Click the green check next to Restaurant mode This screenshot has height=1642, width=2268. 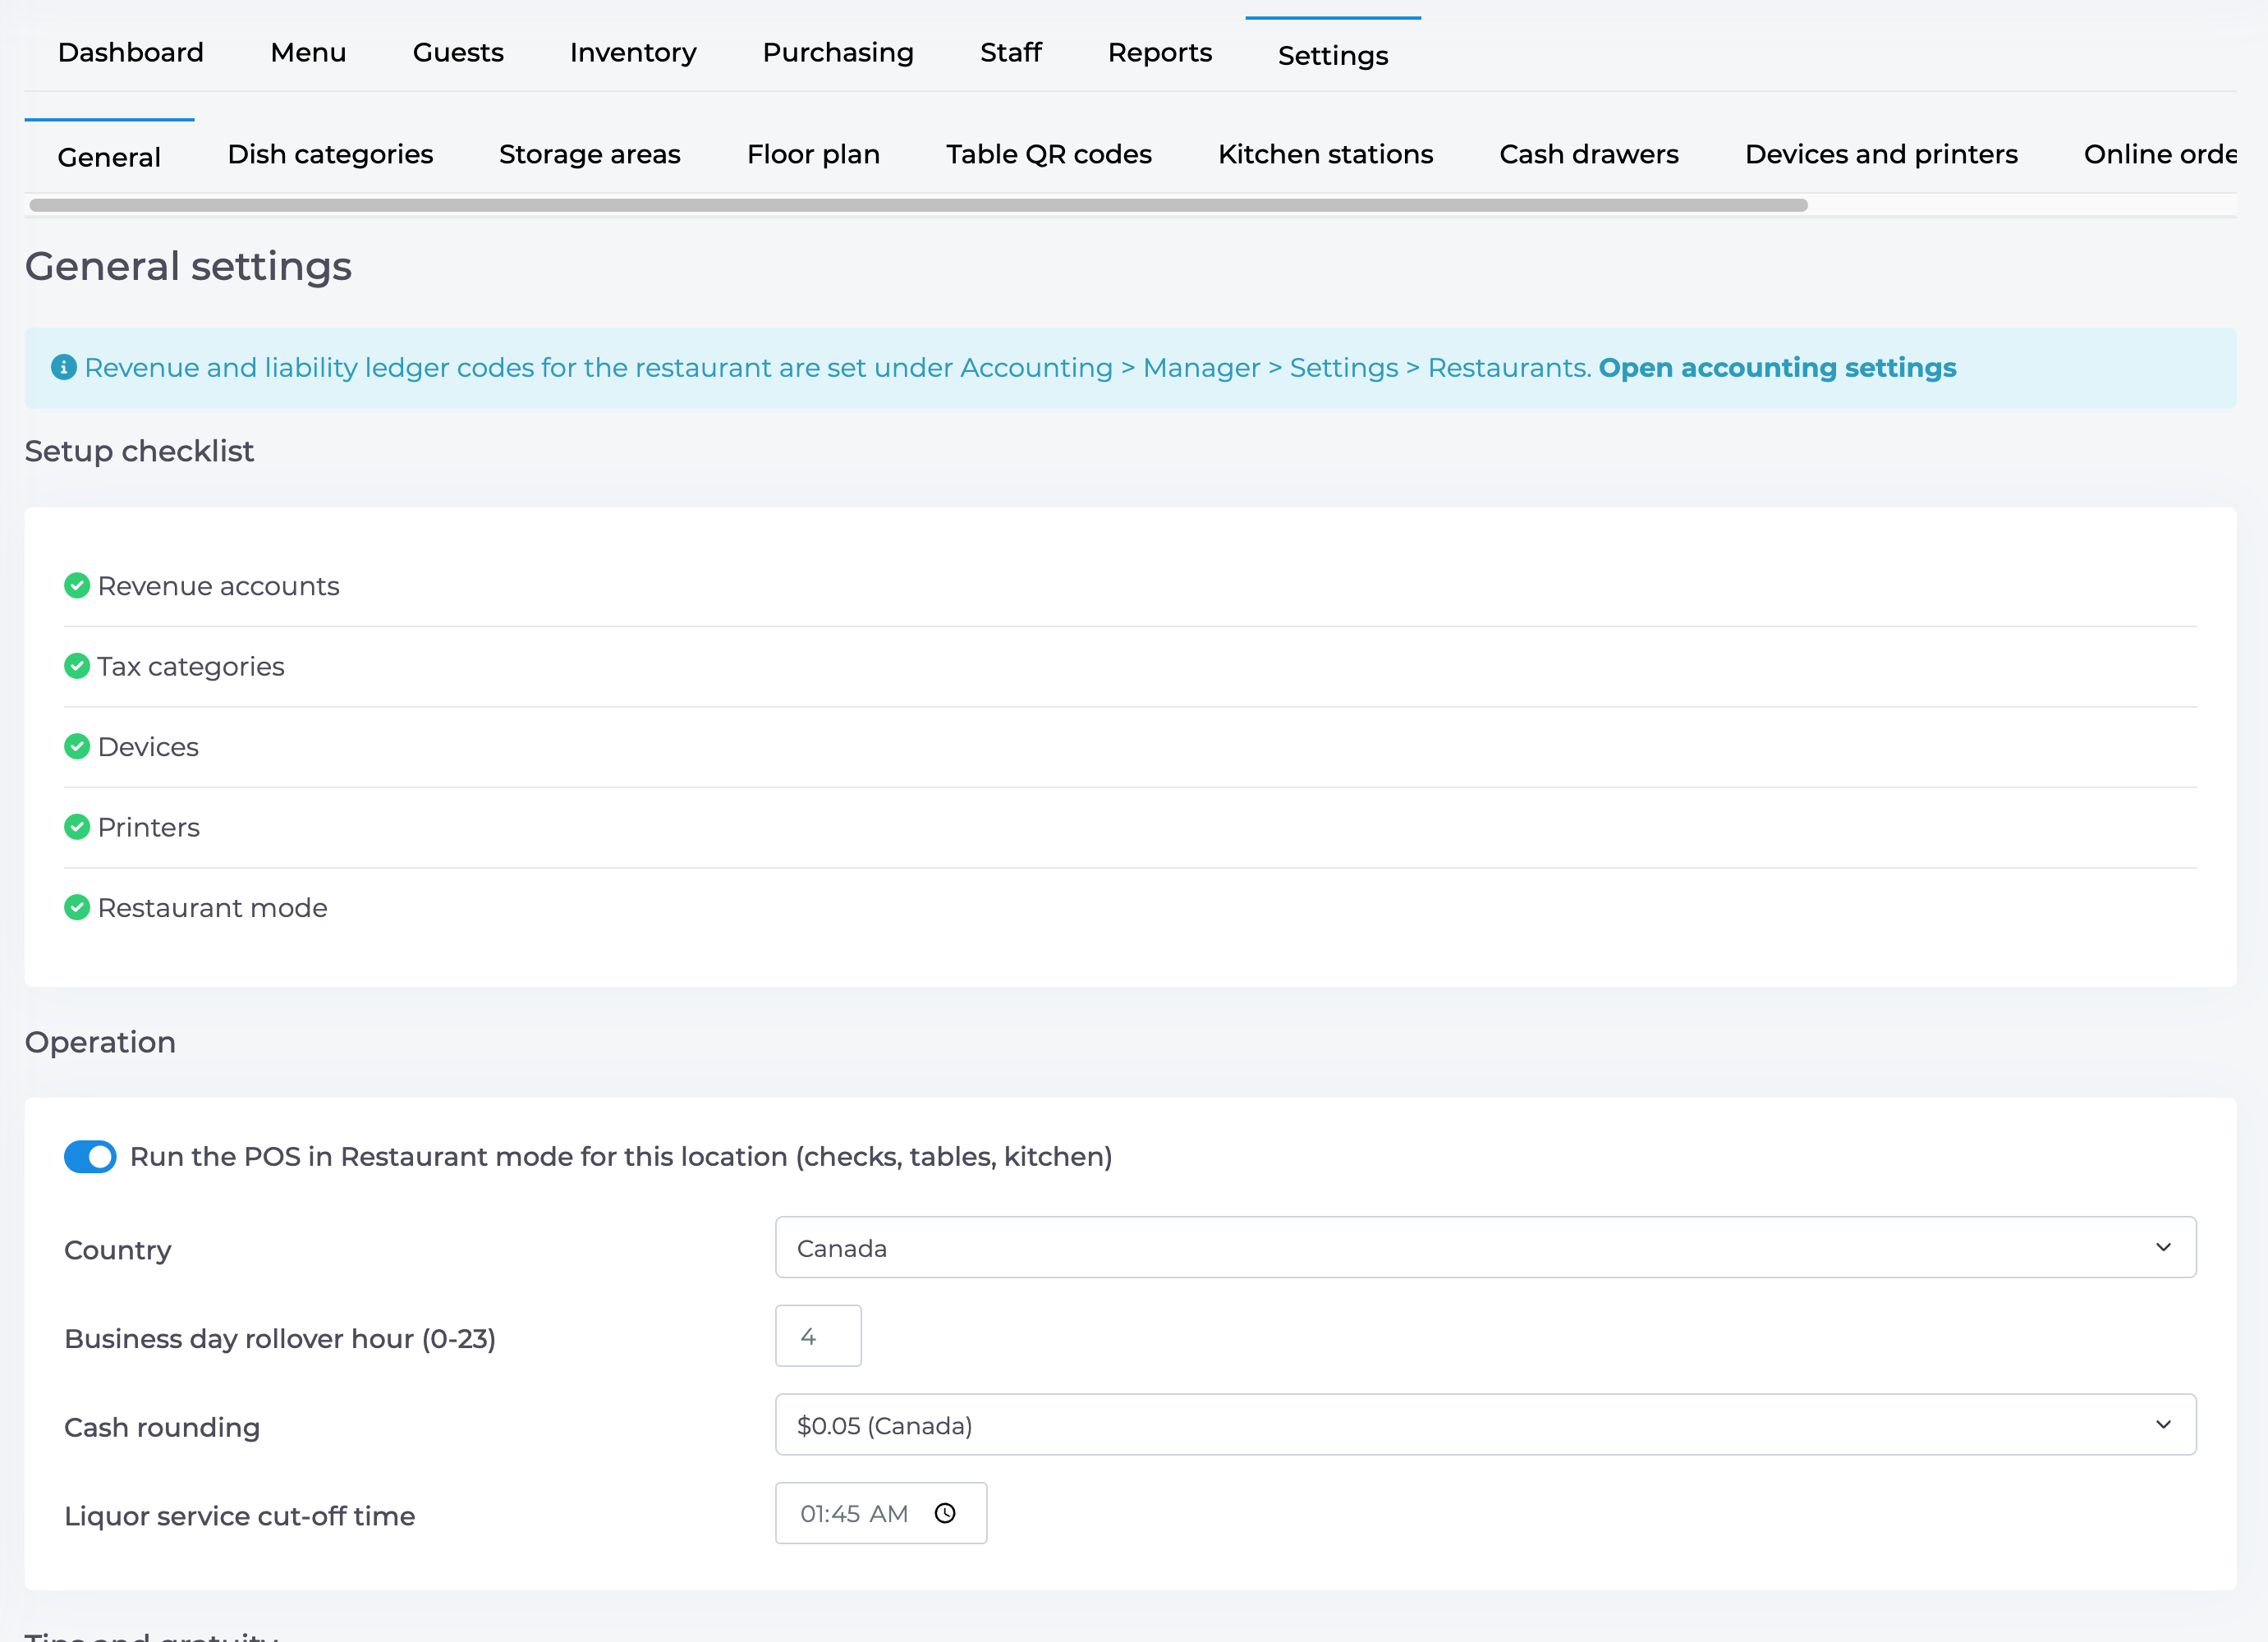point(77,908)
